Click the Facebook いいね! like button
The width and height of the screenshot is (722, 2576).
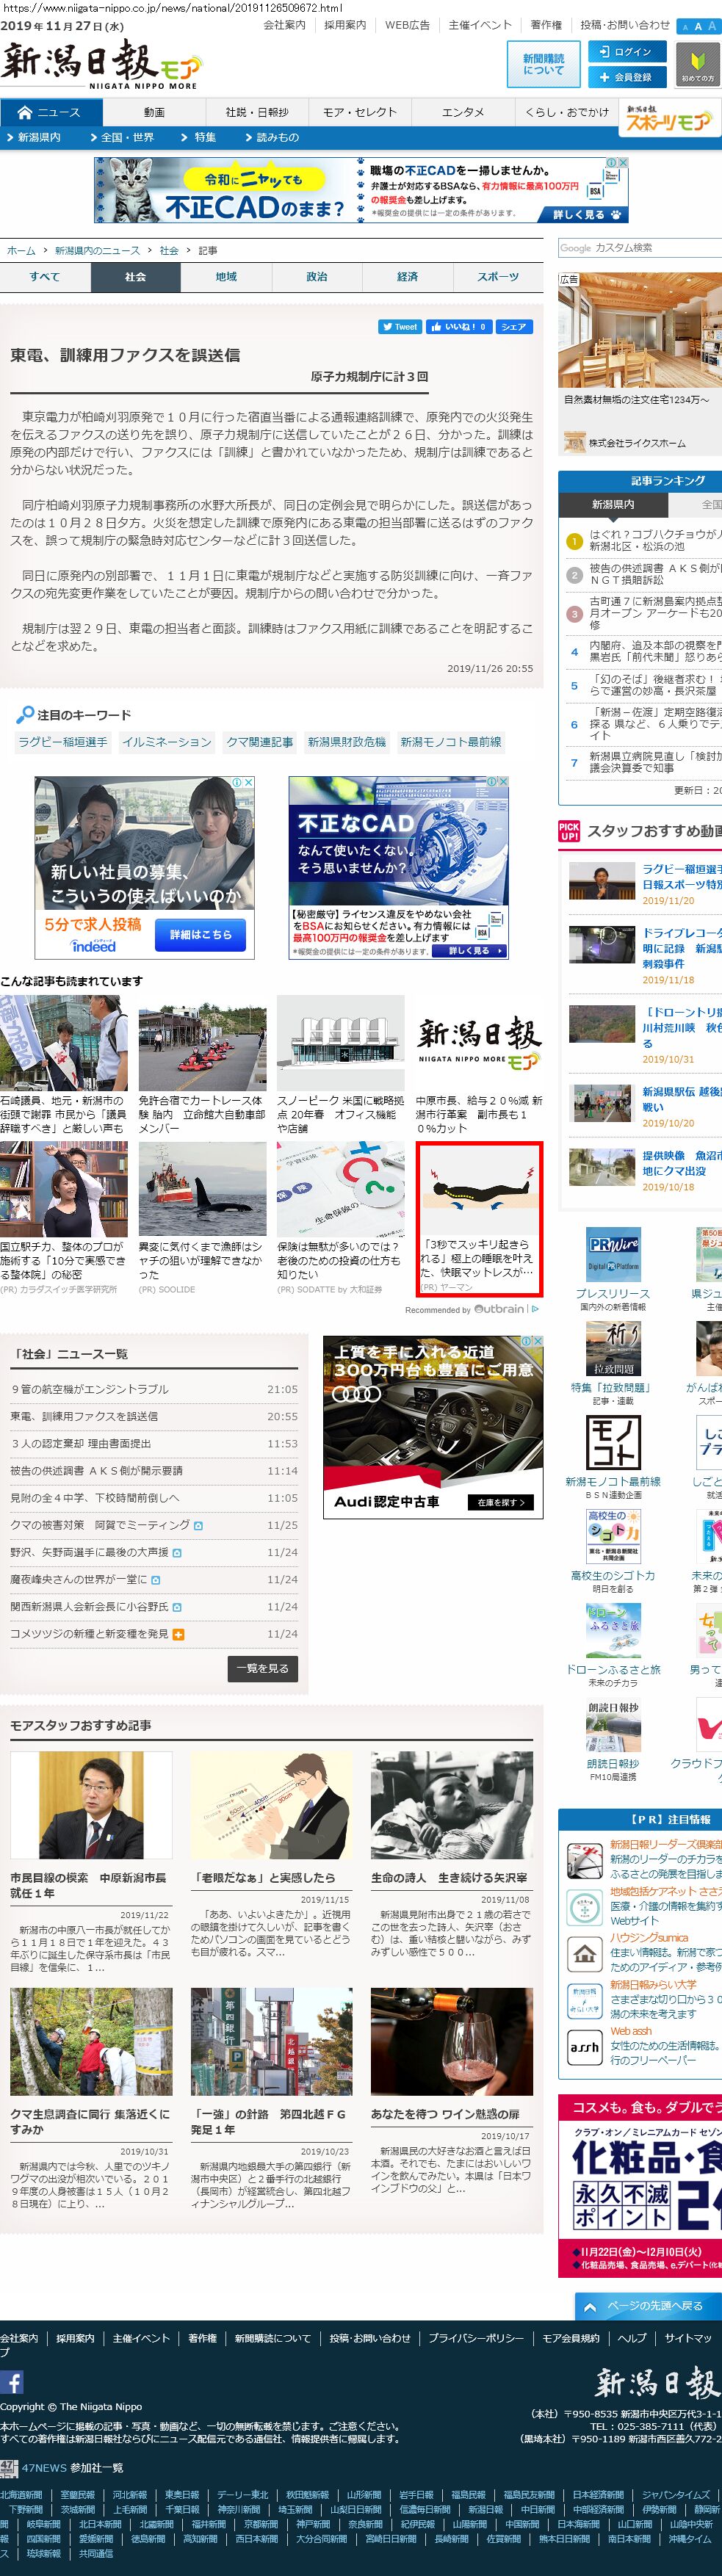tap(458, 327)
